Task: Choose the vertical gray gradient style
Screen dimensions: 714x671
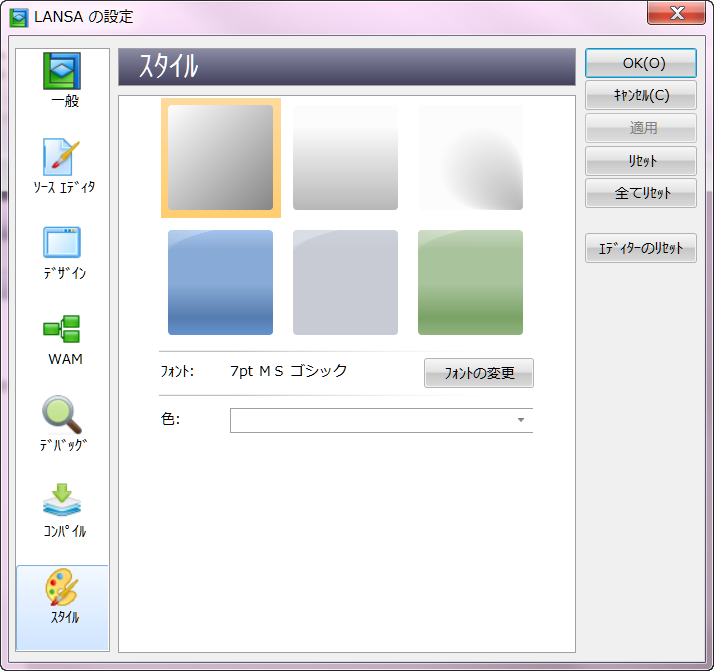Action: click(345, 158)
